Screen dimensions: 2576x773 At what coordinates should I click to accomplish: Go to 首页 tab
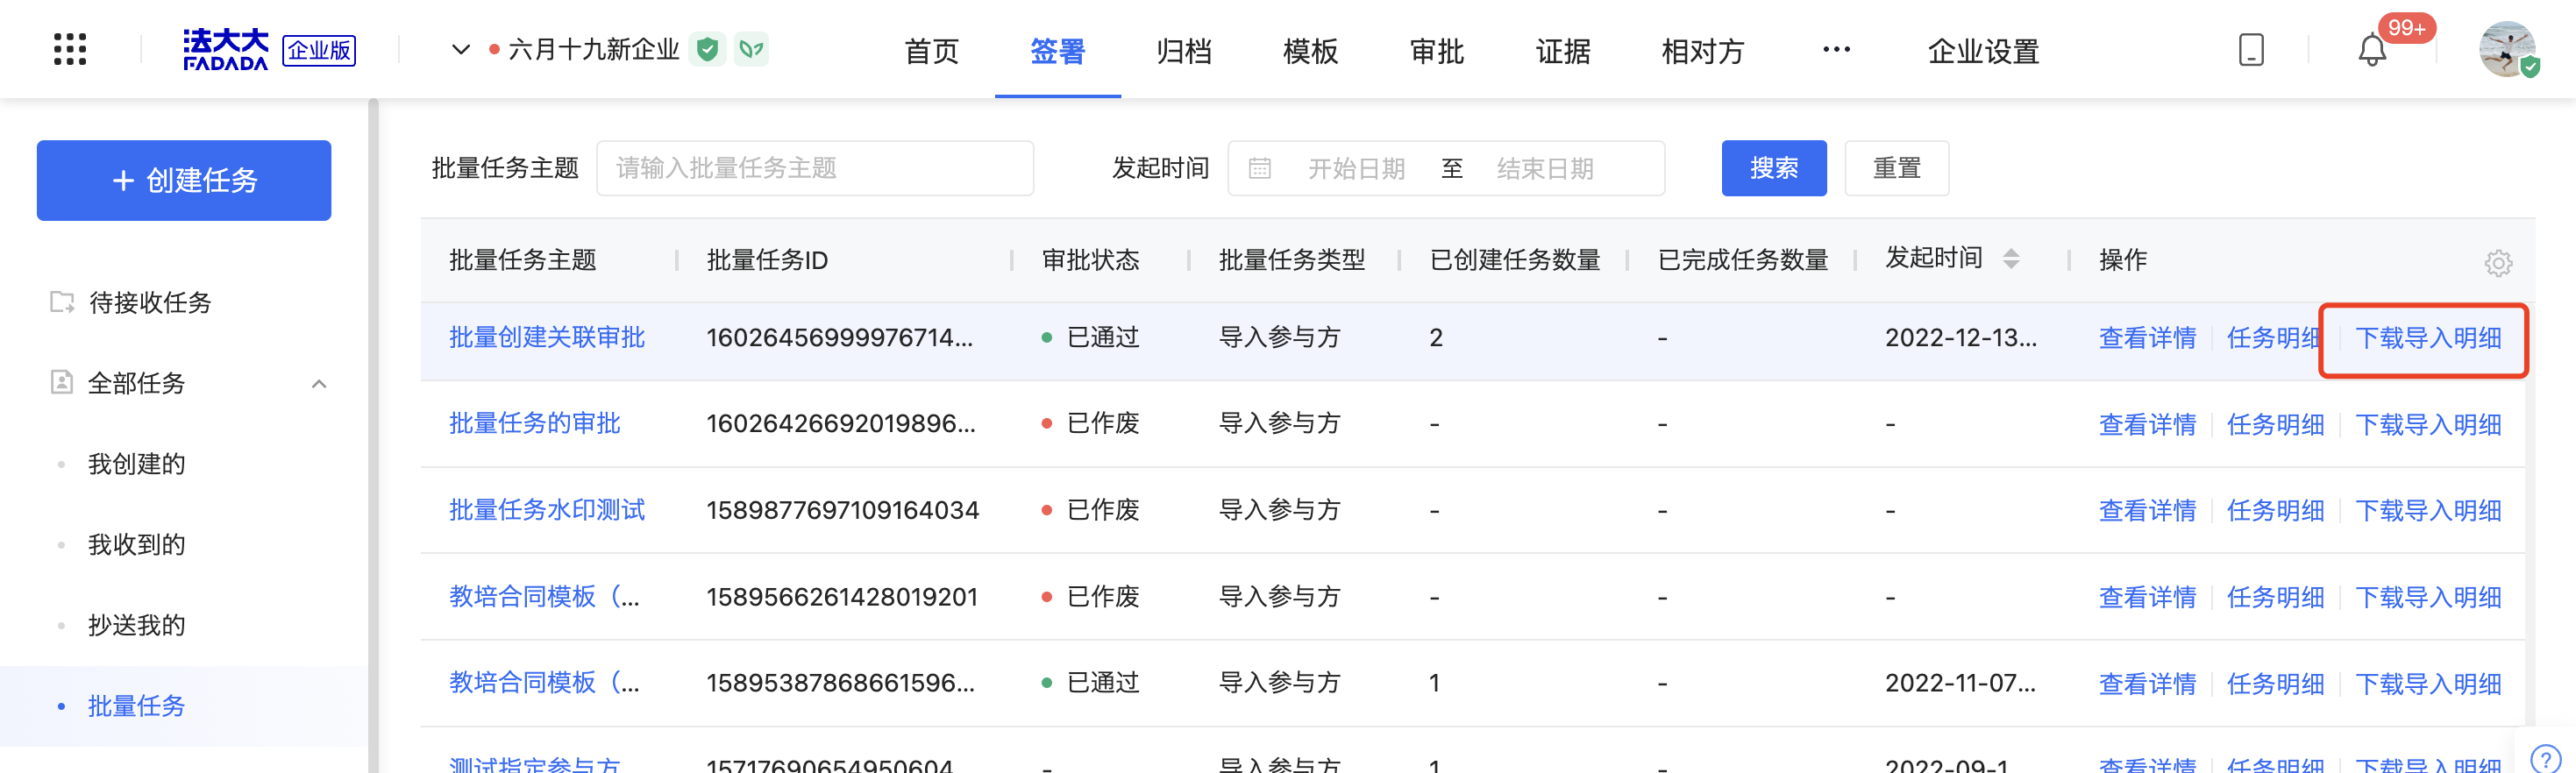coord(931,50)
